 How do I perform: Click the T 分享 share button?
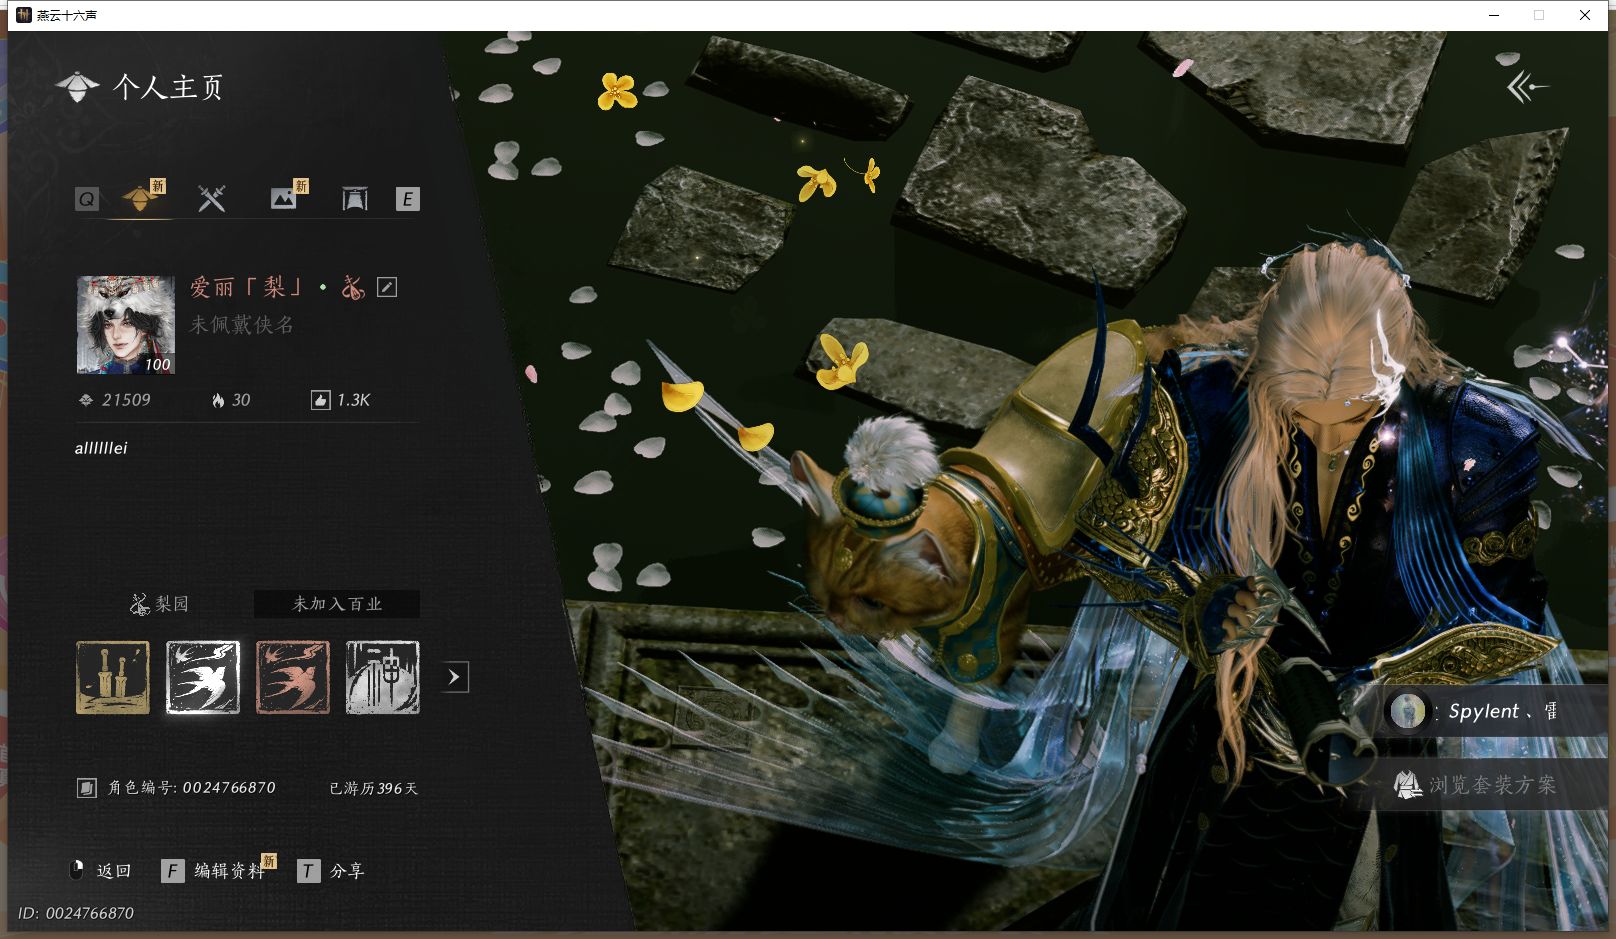pos(331,871)
